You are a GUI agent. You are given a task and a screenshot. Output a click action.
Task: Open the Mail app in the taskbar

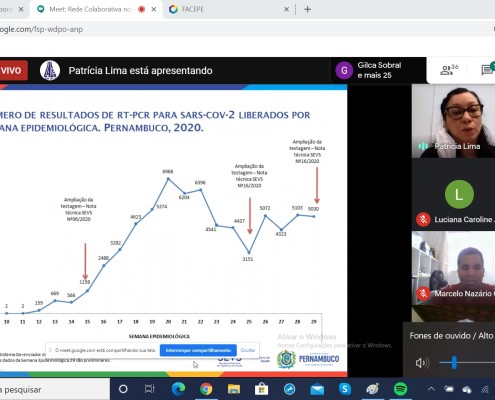tap(317, 389)
